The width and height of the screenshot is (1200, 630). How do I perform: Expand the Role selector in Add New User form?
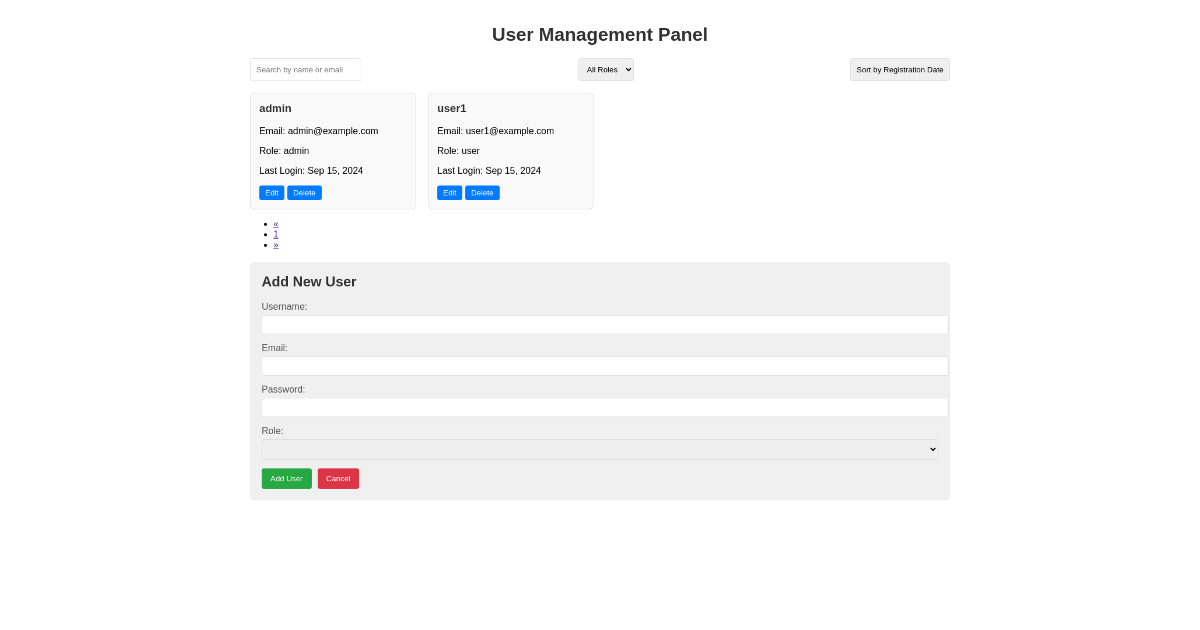599,449
